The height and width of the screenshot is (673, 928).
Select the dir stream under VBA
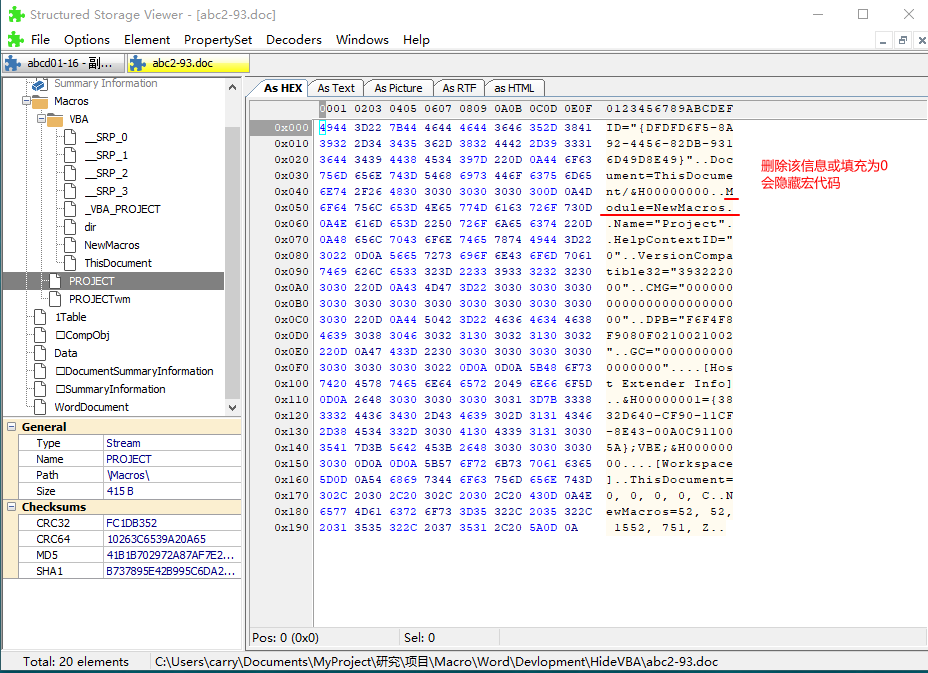click(90, 227)
